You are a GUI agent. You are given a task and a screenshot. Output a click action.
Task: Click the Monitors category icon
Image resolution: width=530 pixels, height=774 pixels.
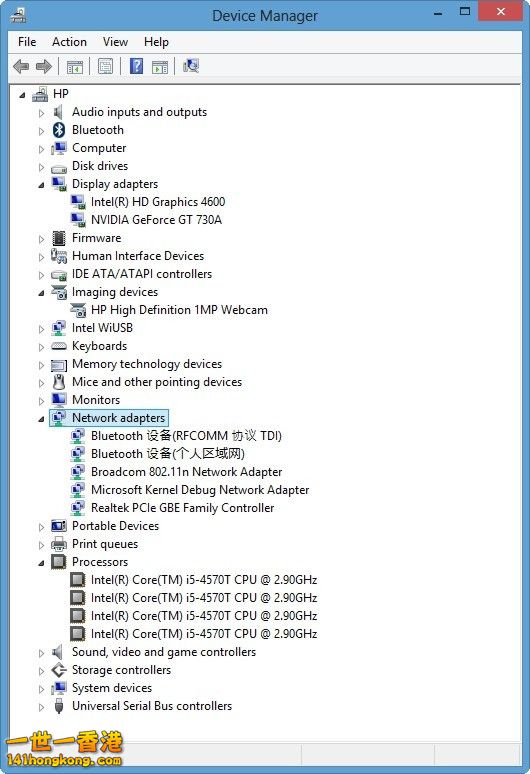coord(59,400)
